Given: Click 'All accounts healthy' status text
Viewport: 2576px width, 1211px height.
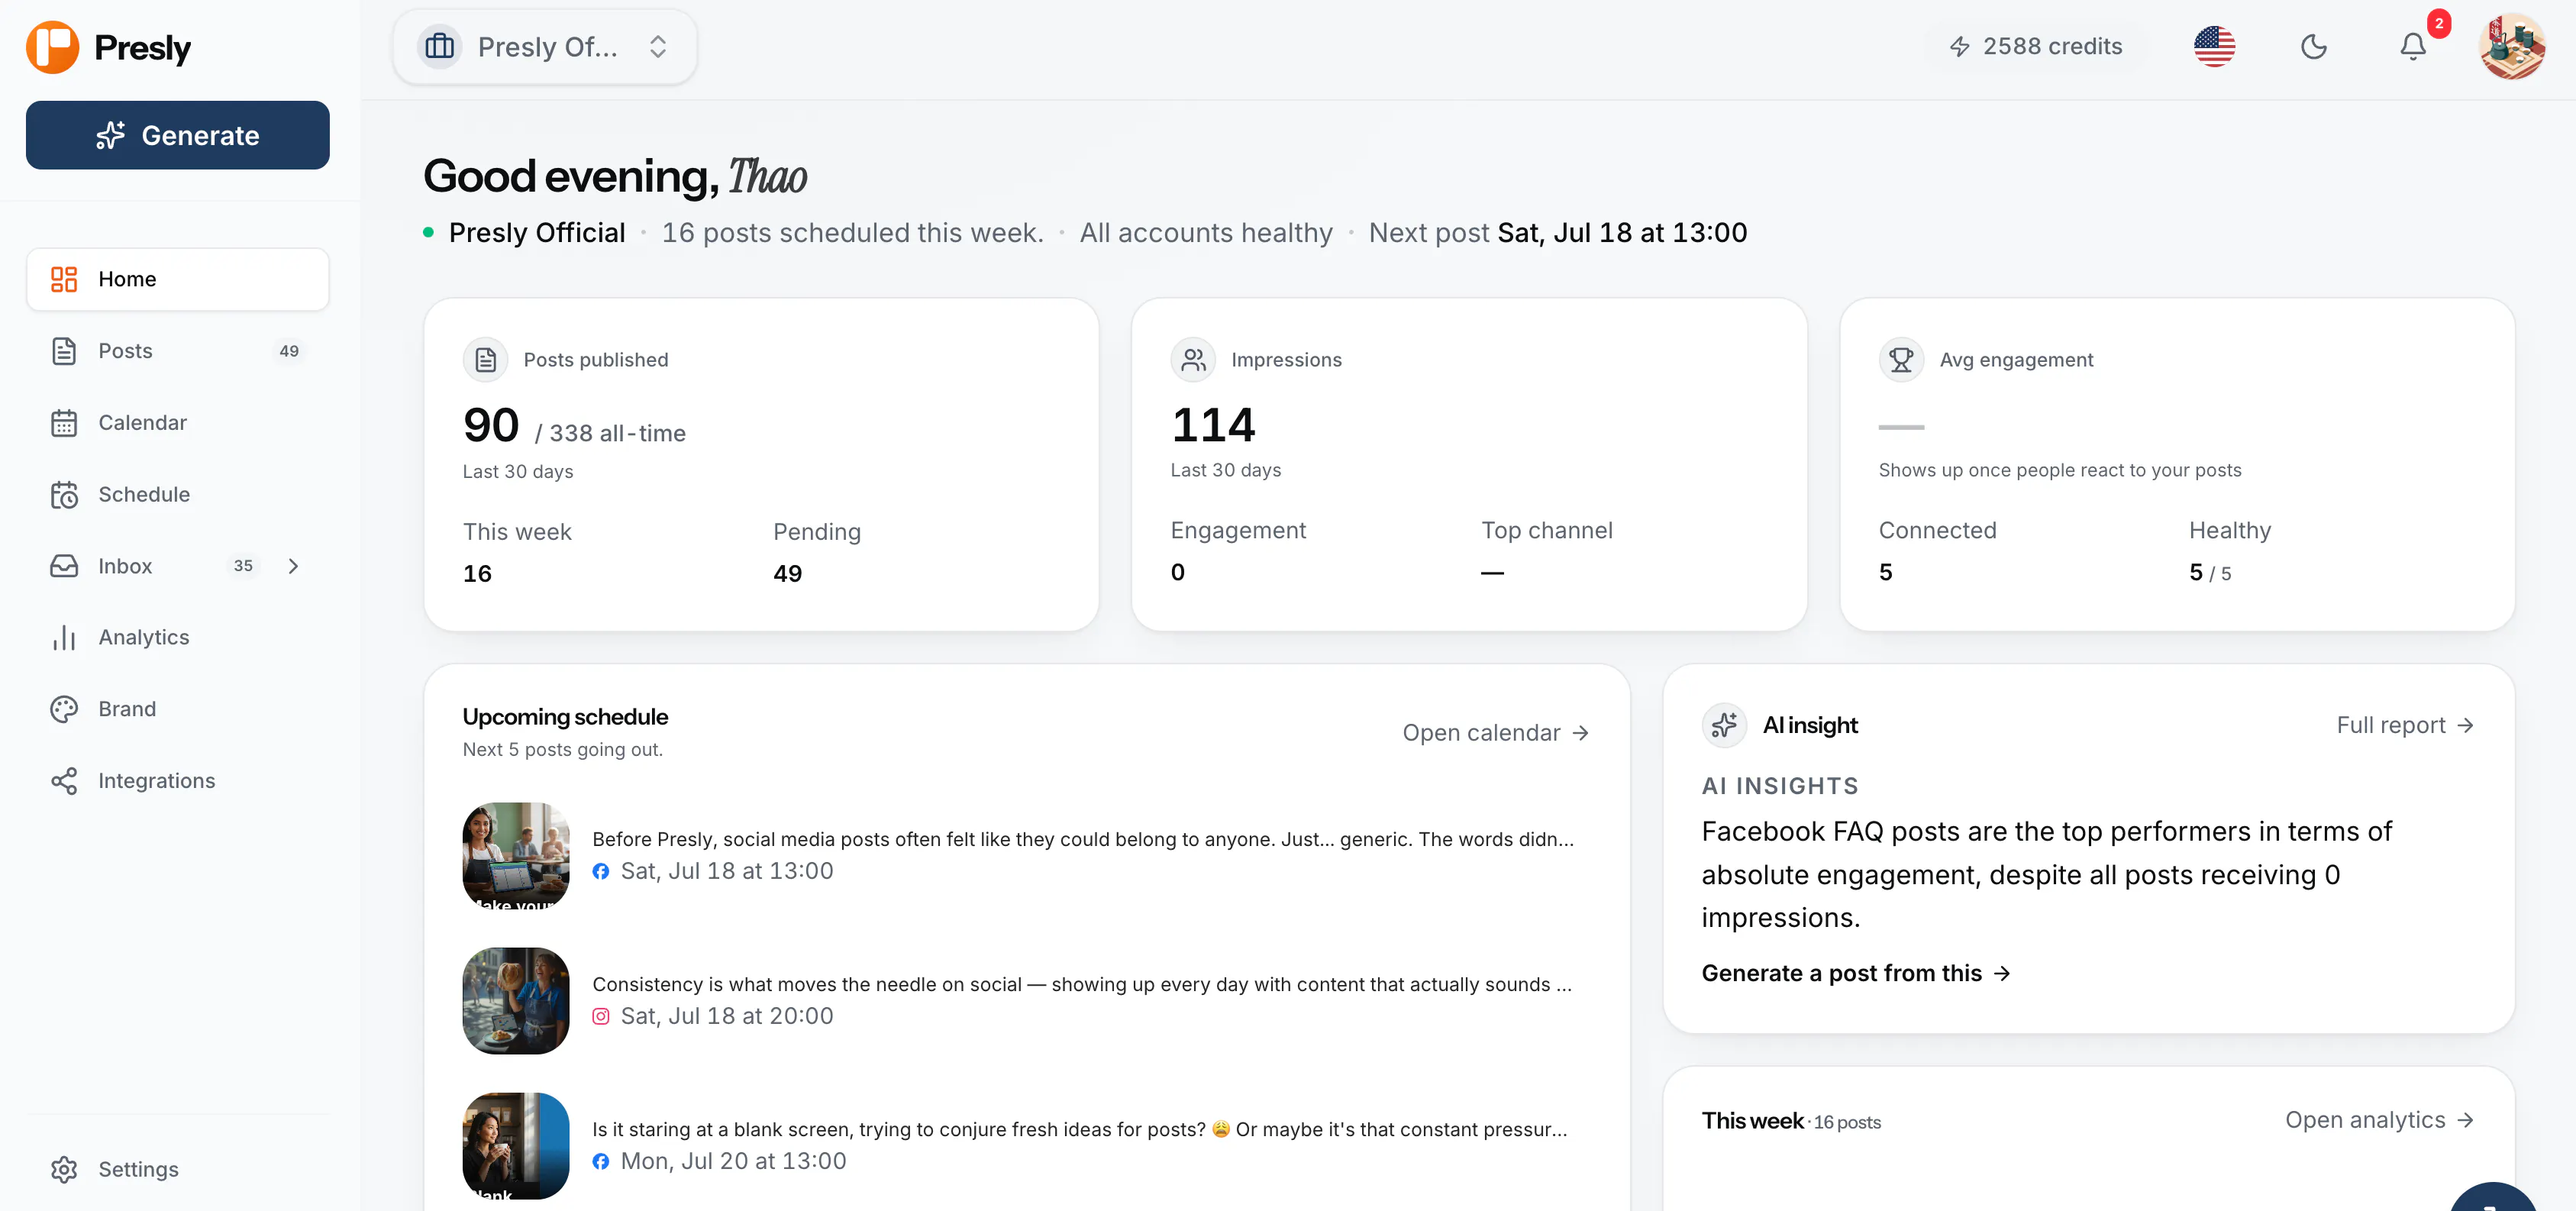Looking at the screenshot, I should (x=1206, y=233).
